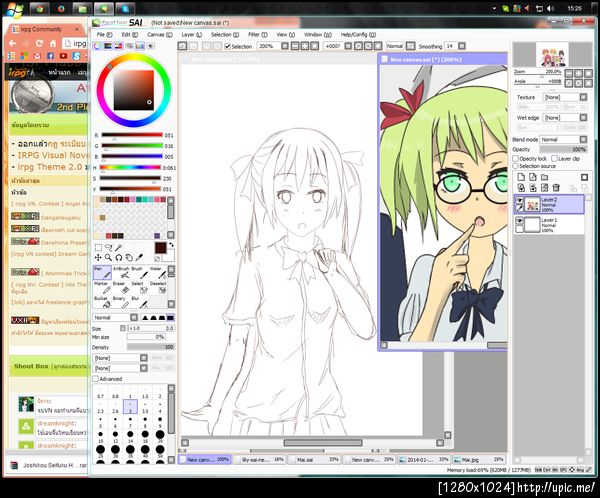Open the Smoothing level dropdown
This screenshot has height=498, width=600.
462,46
